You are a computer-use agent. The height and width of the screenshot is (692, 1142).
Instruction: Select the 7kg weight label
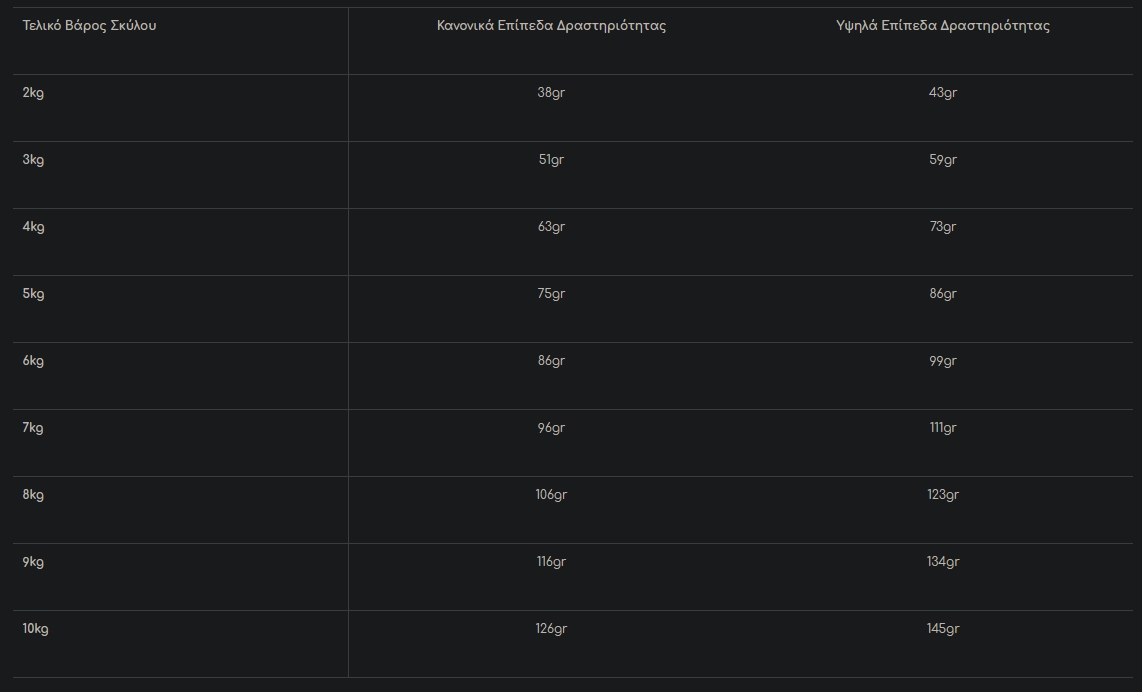click(x=34, y=428)
